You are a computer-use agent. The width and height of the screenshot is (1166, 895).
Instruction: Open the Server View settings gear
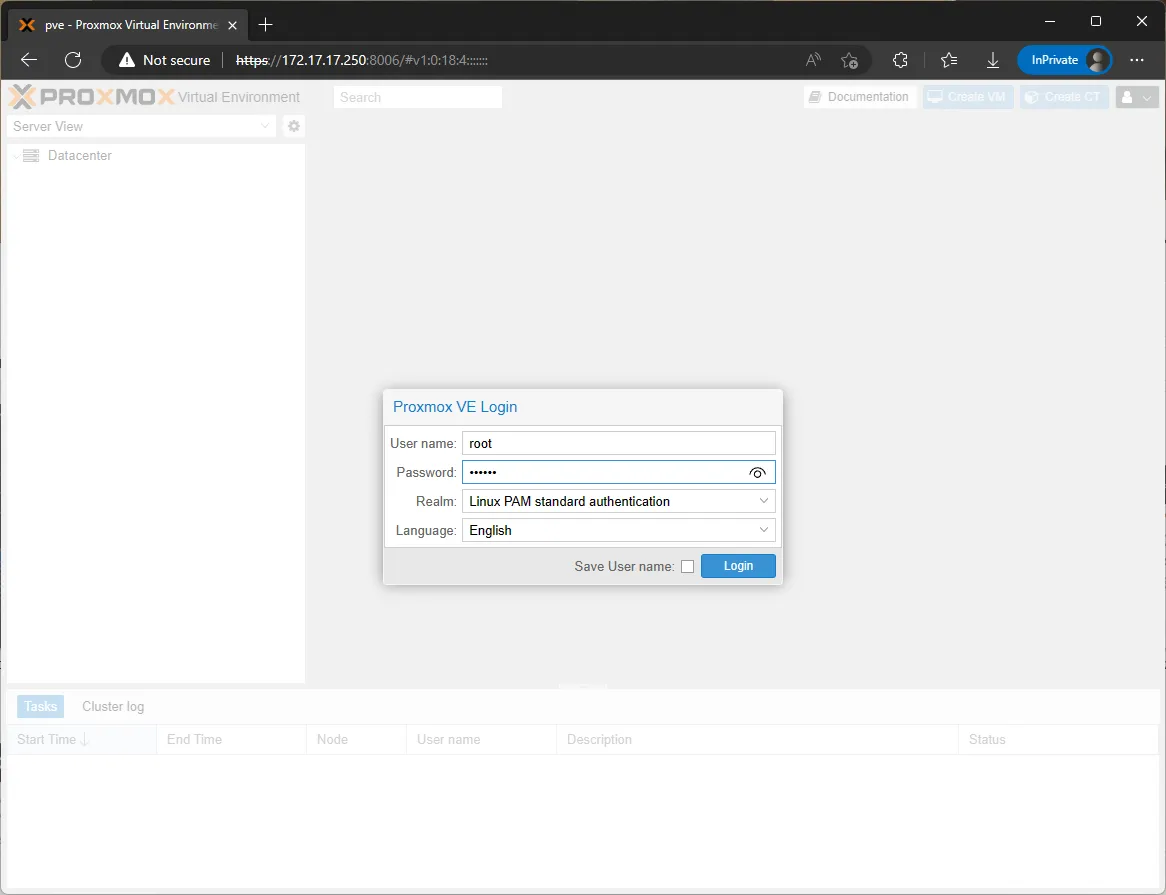[x=293, y=126]
